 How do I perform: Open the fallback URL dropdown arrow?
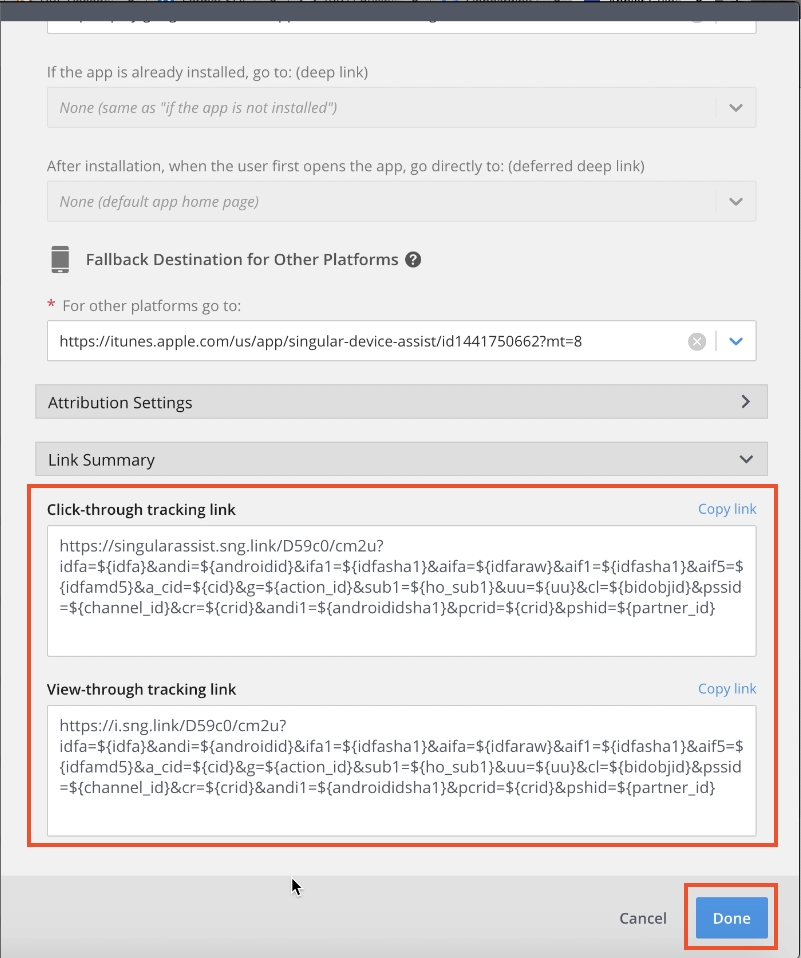(x=736, y=342)
